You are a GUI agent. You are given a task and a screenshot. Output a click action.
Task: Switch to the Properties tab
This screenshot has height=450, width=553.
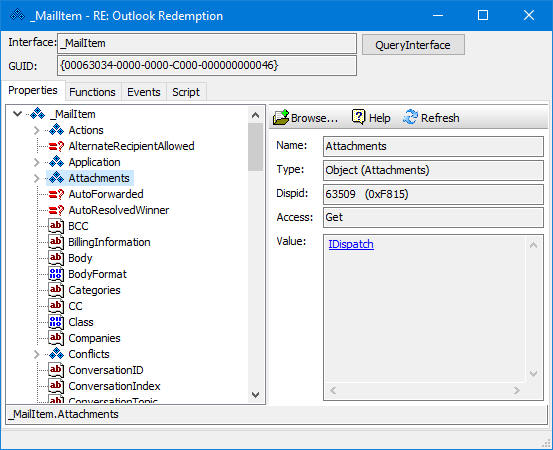pos(33,90)
